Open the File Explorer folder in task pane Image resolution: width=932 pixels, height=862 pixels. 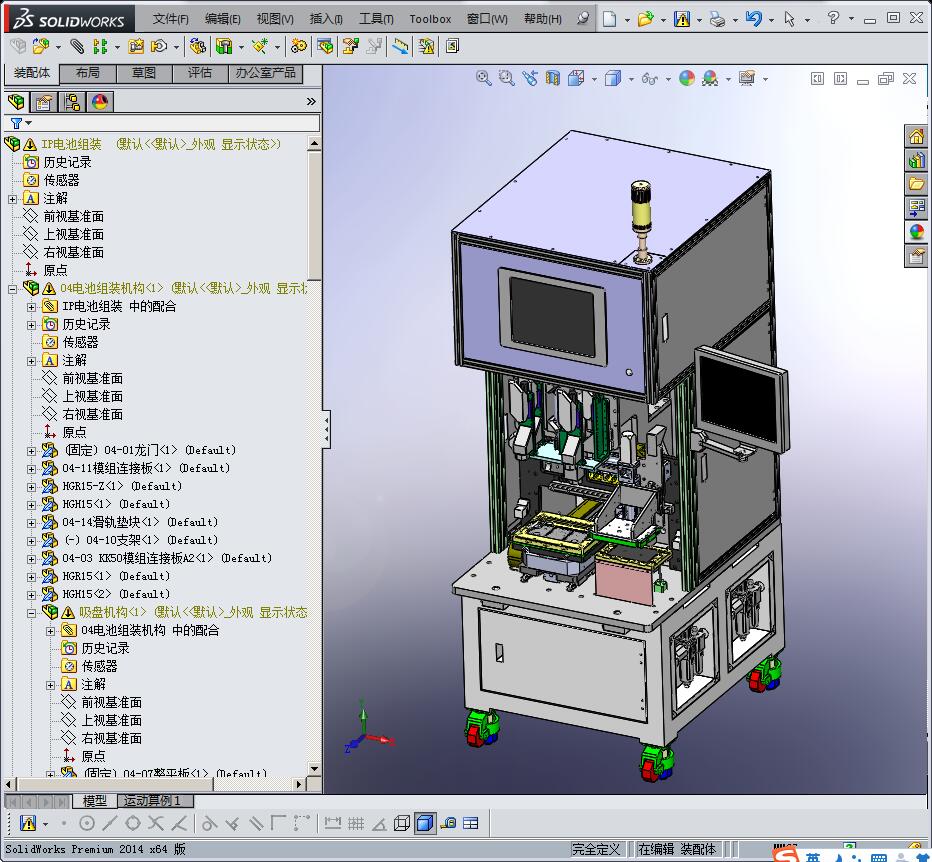tap(916, 184)
